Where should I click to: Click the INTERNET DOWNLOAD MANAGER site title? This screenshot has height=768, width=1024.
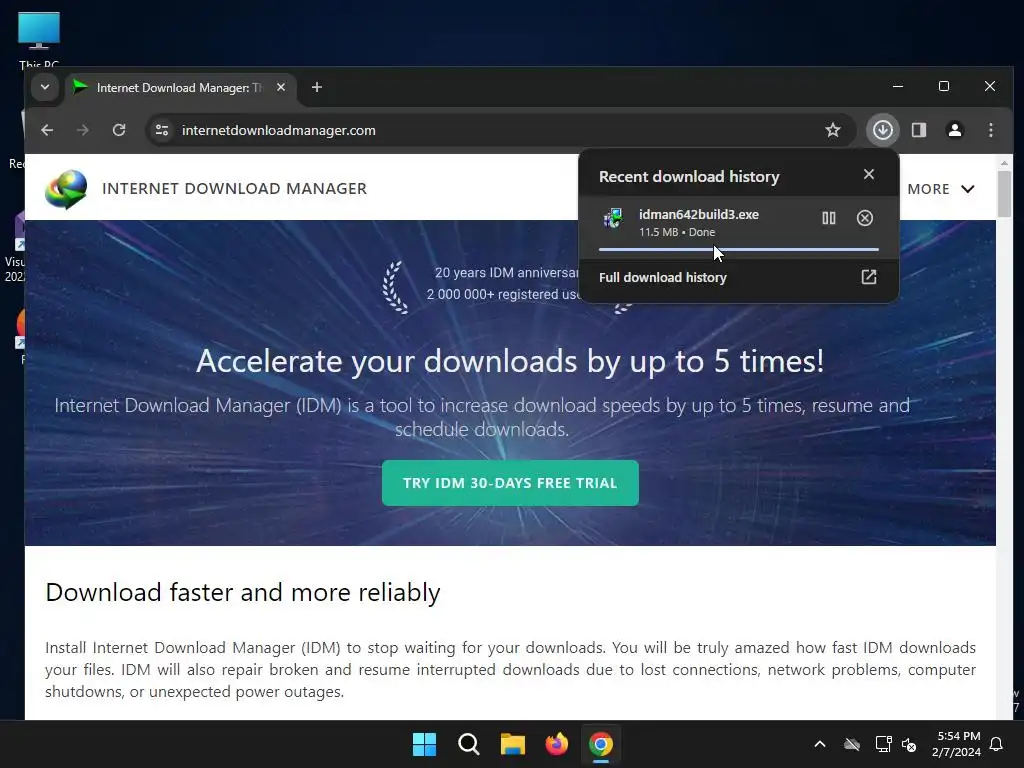coord(234,189)
